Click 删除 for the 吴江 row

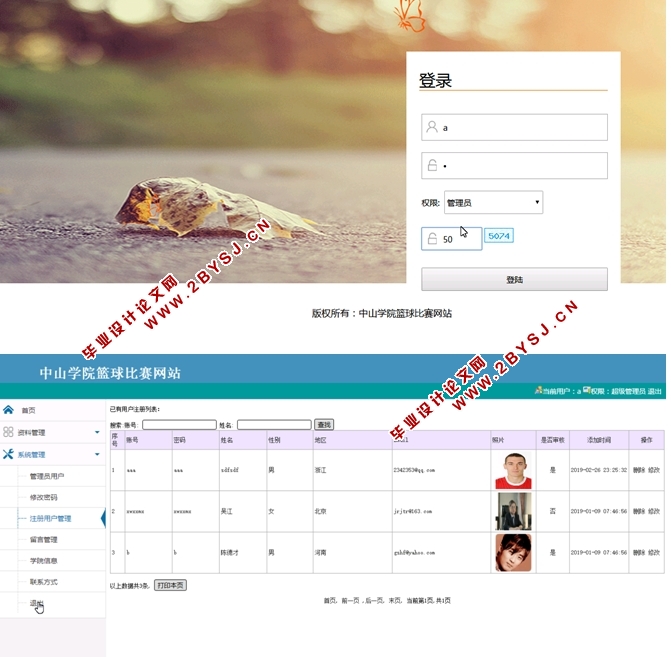pos(639,511)
